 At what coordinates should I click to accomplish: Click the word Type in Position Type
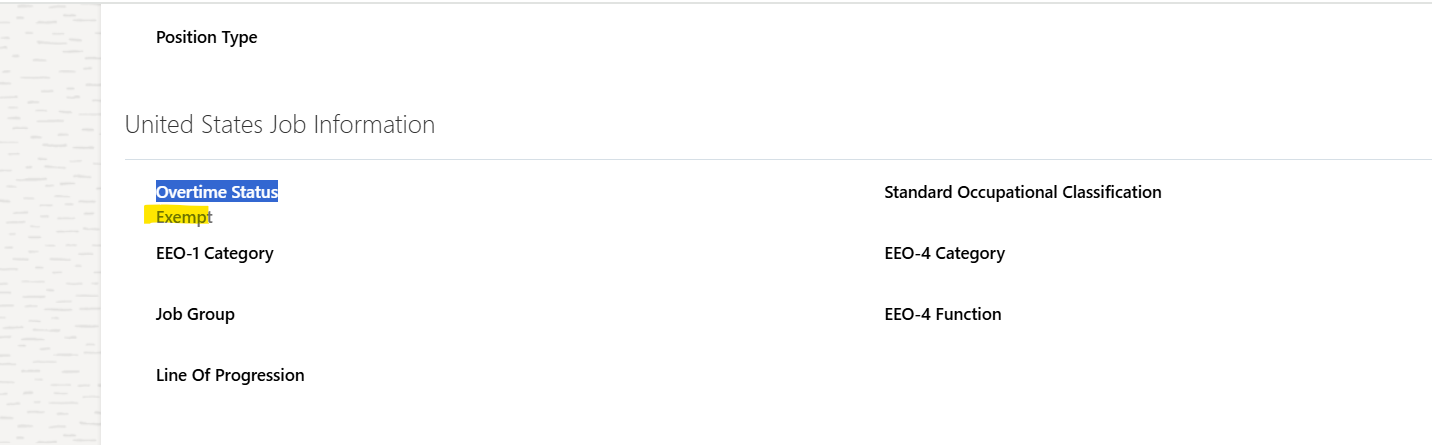[x=240, y=38]
